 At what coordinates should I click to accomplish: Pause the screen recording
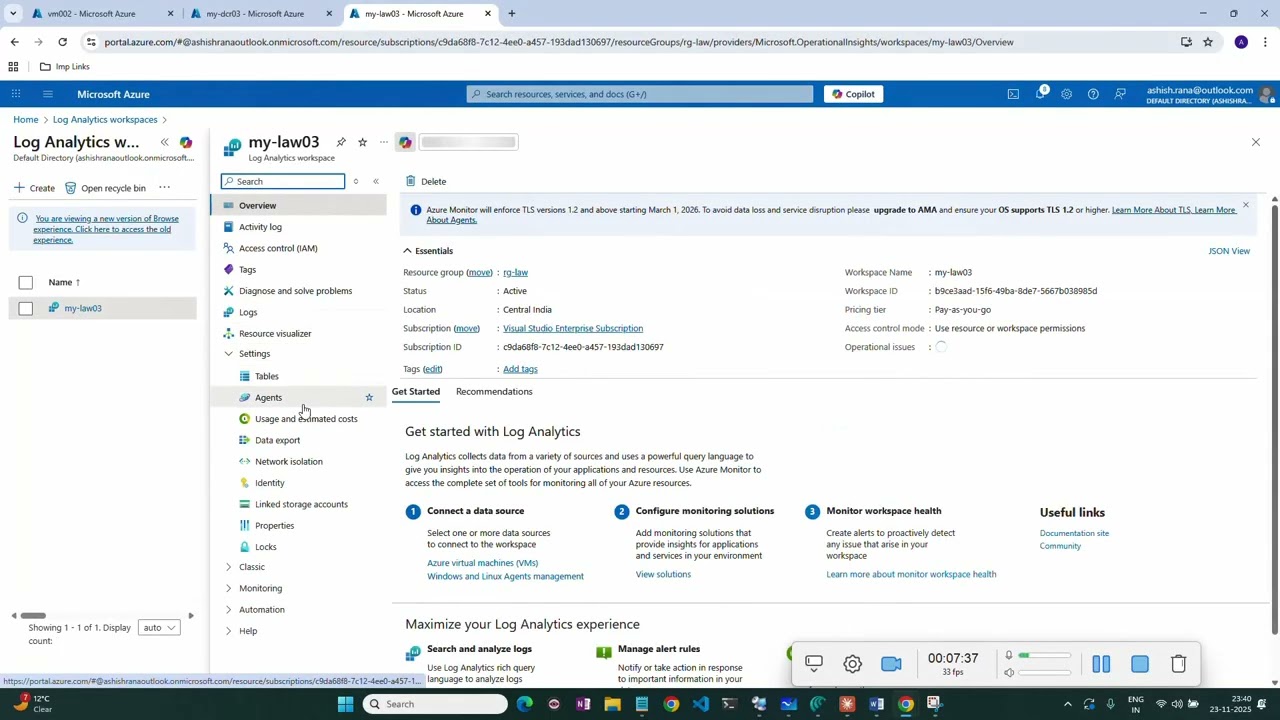(x=1101, y=664)
